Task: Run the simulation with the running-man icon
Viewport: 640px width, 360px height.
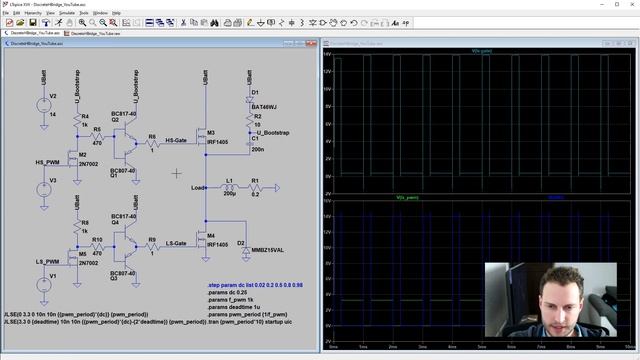Action: pos(60,23)
